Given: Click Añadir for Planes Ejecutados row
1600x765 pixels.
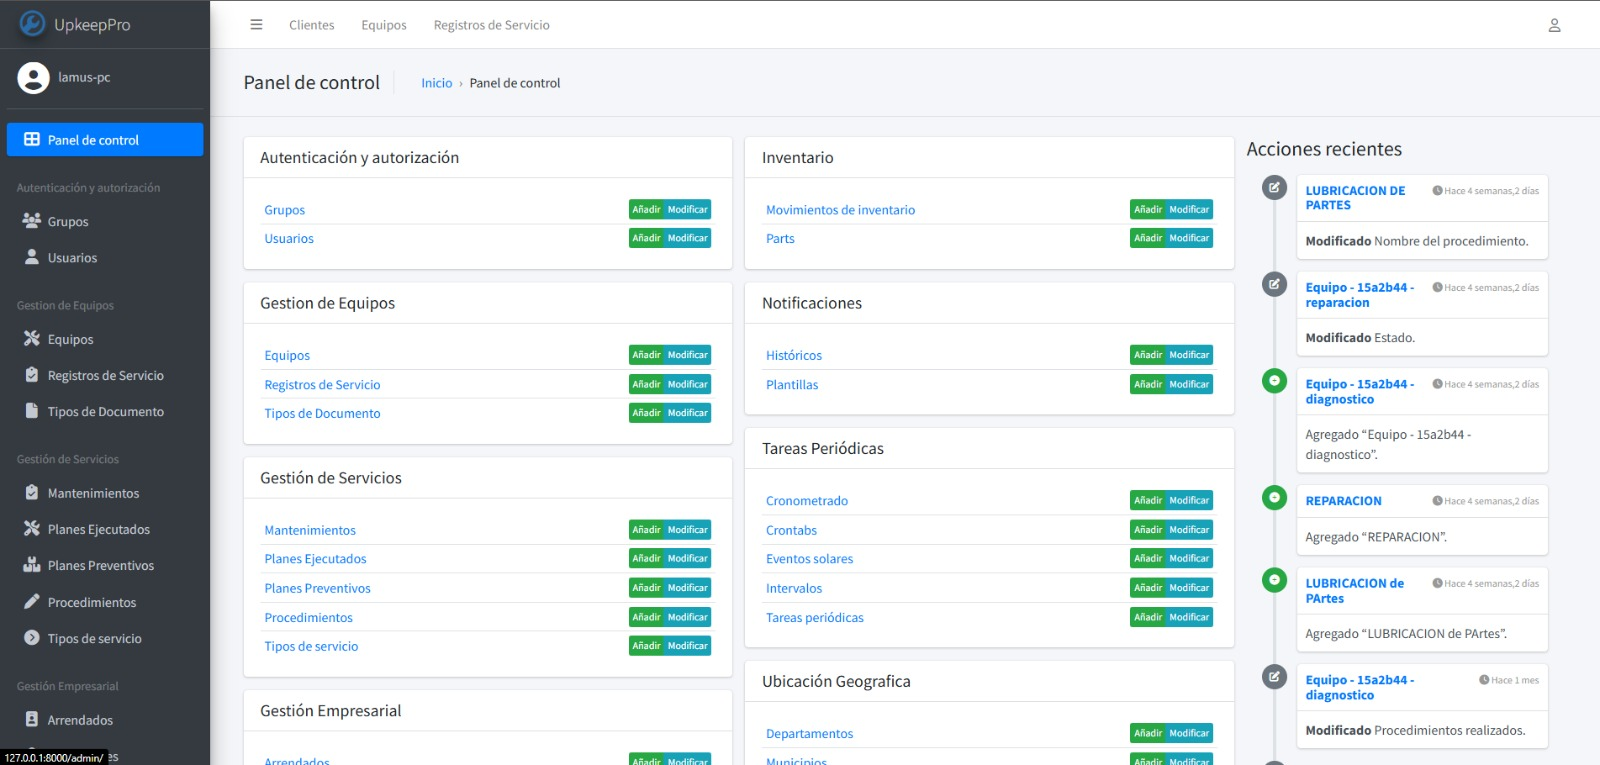Looking at the screenshot, I should coord(646,558).
